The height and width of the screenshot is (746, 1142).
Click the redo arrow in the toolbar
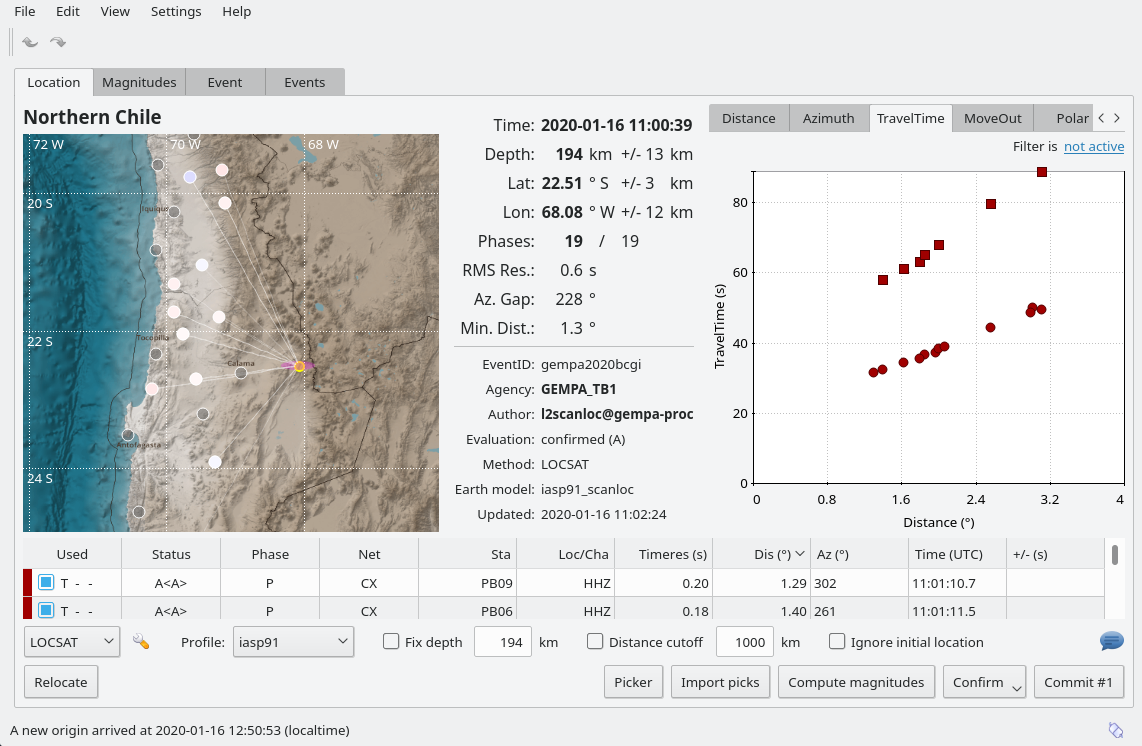click(x=58, y=42)
